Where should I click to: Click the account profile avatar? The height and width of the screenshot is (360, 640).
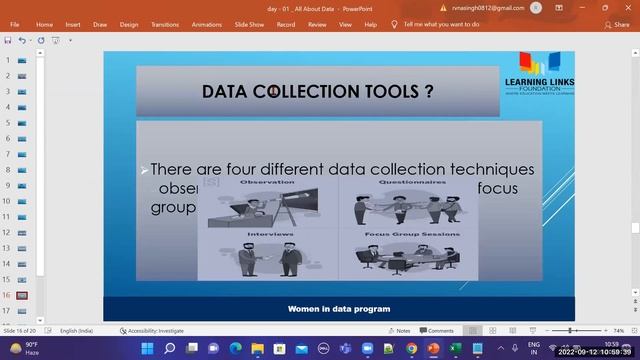536,8
